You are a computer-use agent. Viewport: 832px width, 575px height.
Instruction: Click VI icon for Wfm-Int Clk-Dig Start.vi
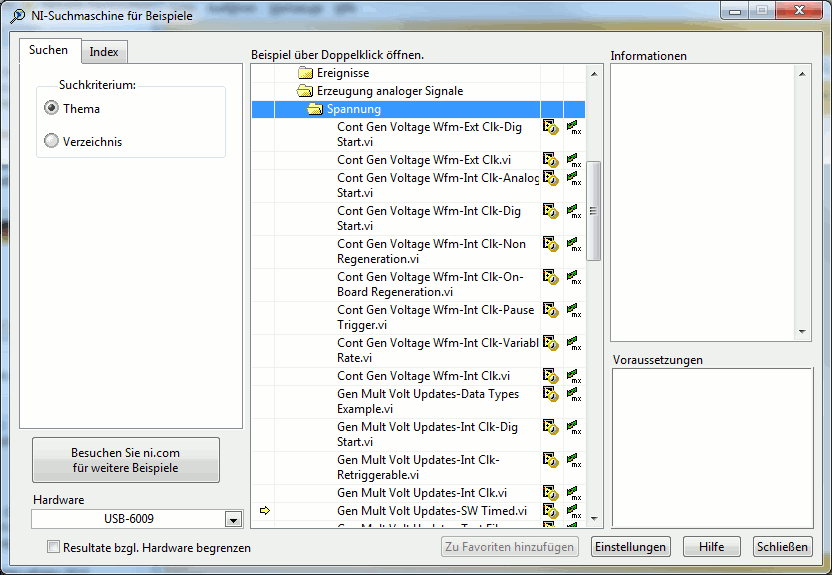550,211
